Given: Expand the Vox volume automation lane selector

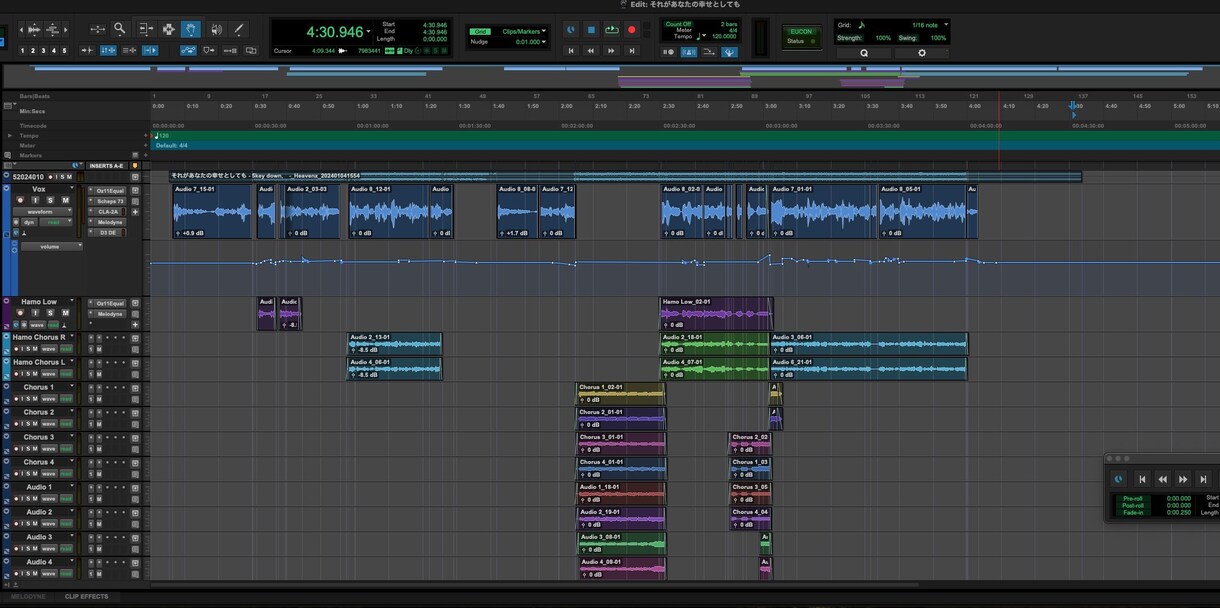Looking at the screenshot, I should coord(51,246).
